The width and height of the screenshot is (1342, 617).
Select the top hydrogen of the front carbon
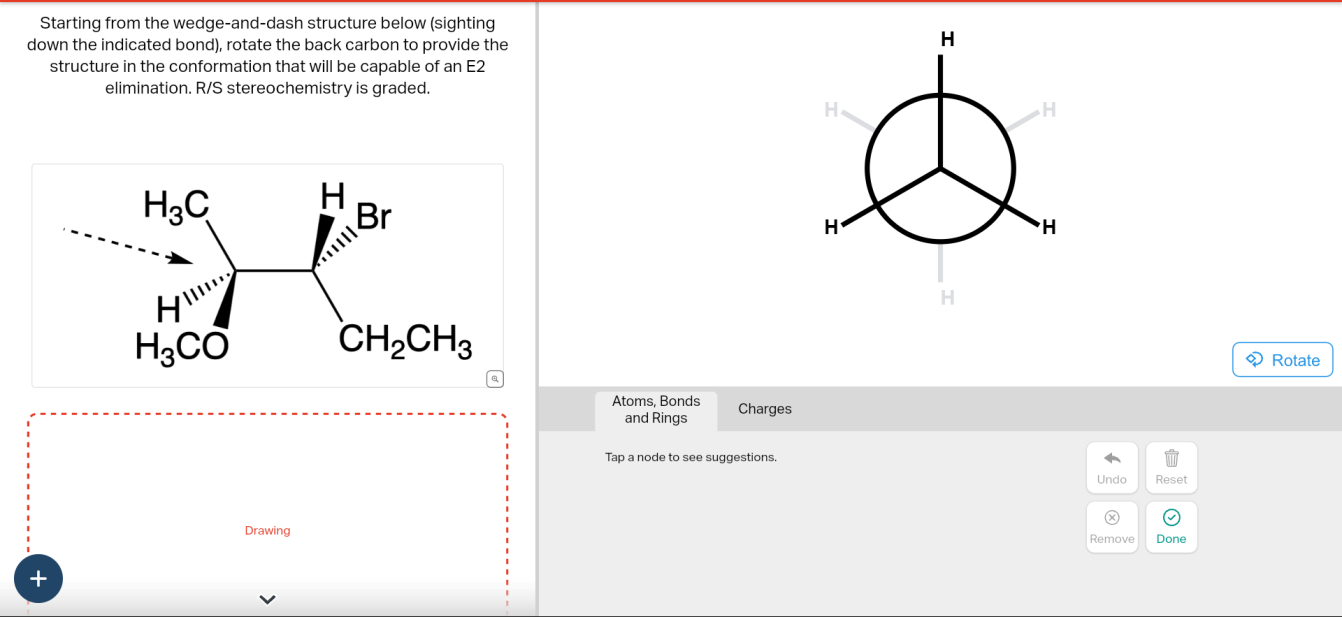pos(945,39)
